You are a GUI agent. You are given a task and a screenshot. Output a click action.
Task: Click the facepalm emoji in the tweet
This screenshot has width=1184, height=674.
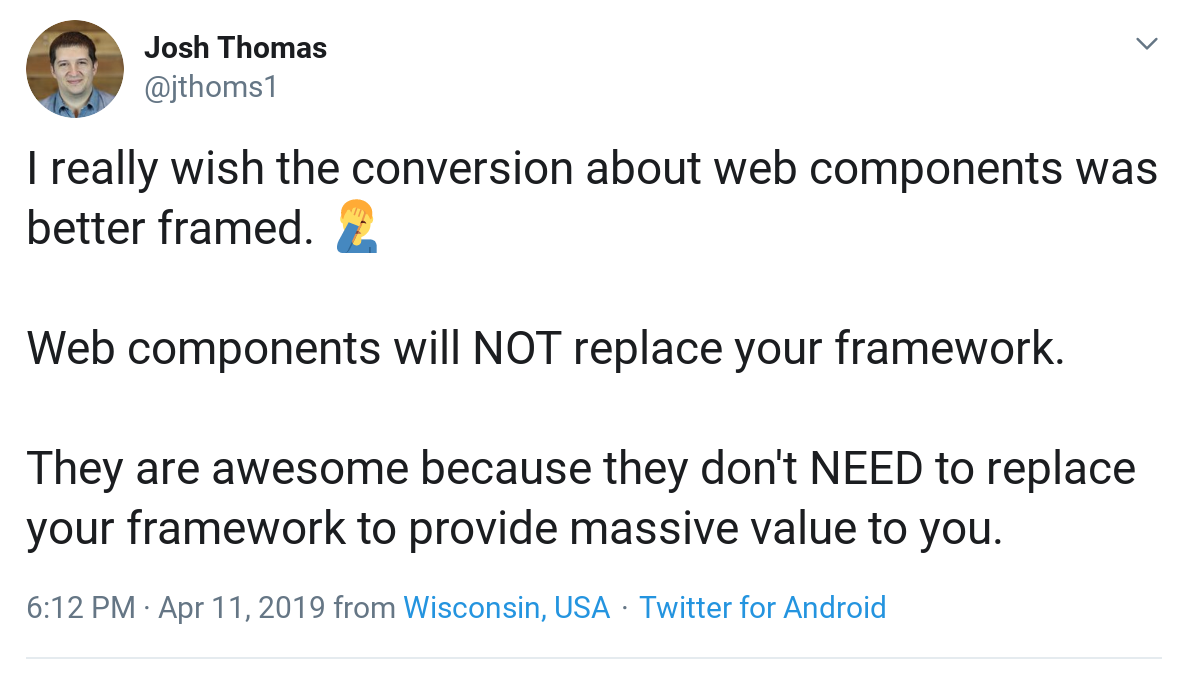tap(356, 226)
